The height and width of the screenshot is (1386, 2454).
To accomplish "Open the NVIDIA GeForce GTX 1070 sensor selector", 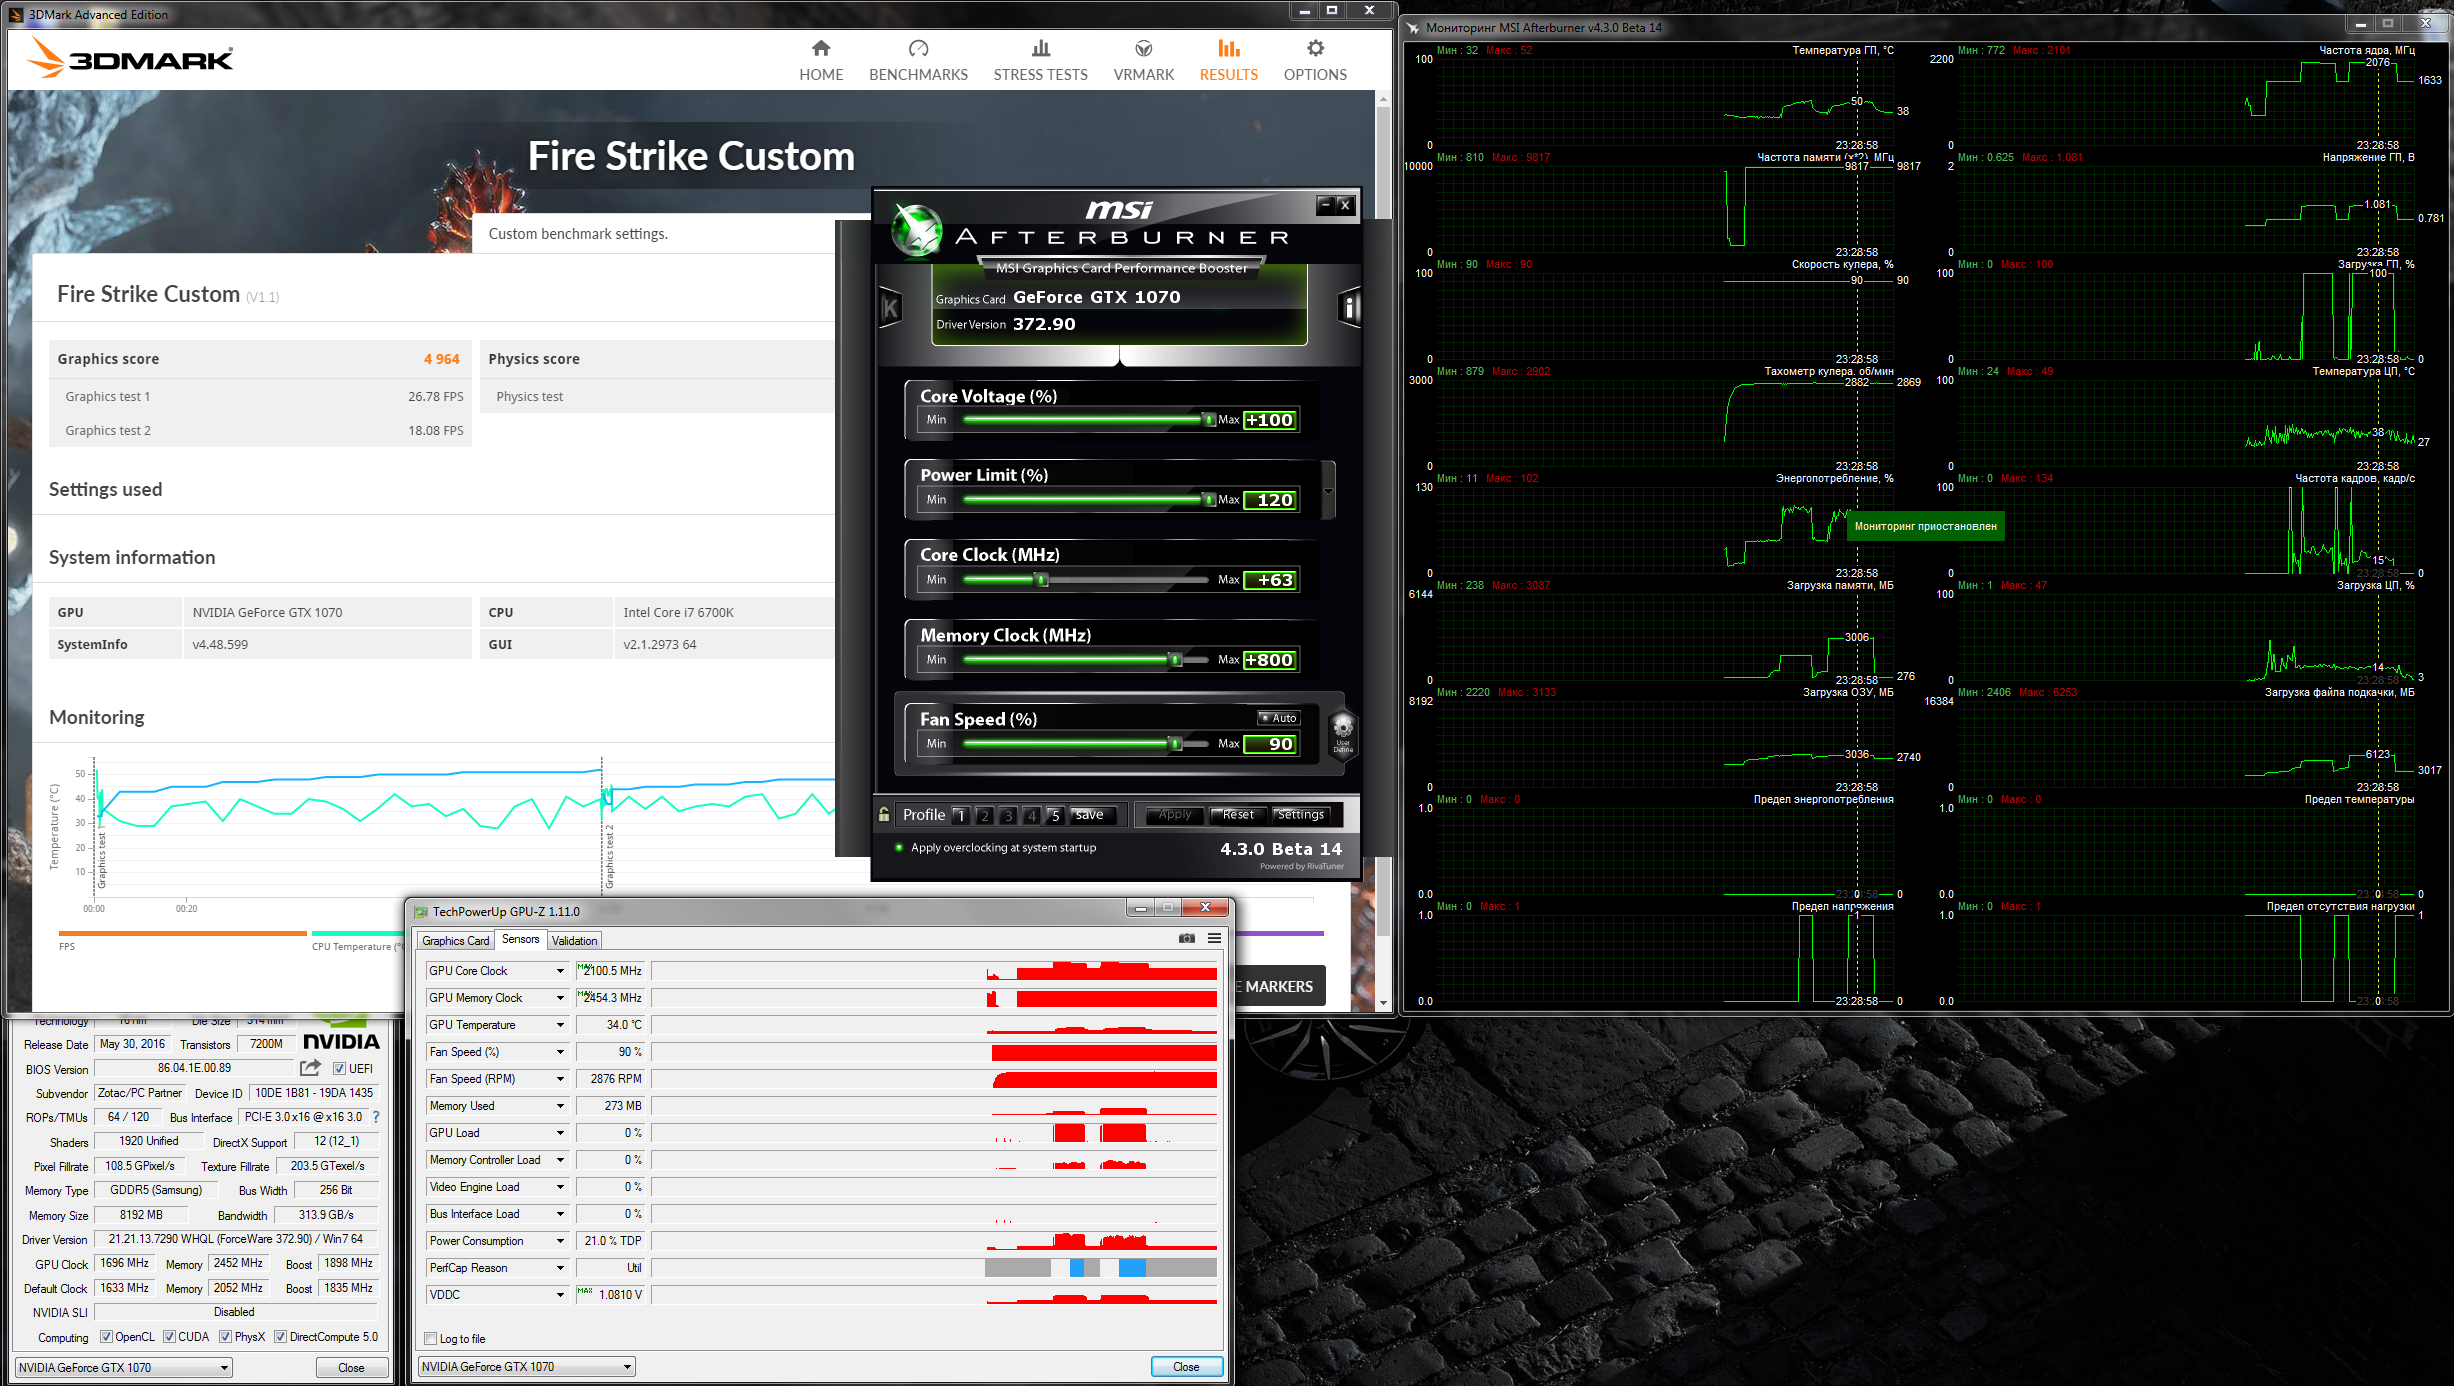I will coord(526,1366).
